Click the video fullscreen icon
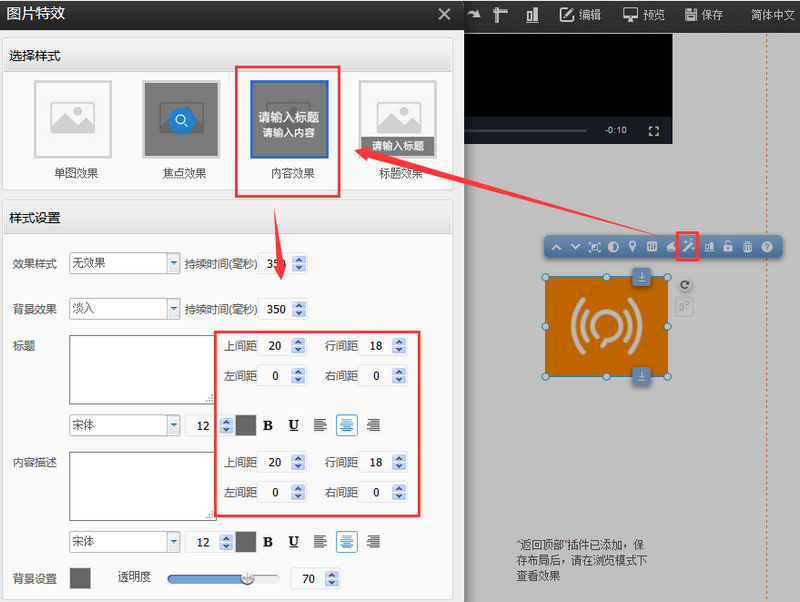Image resolution: width=800 pixels, height=602 pixels. tap(654, 131)
